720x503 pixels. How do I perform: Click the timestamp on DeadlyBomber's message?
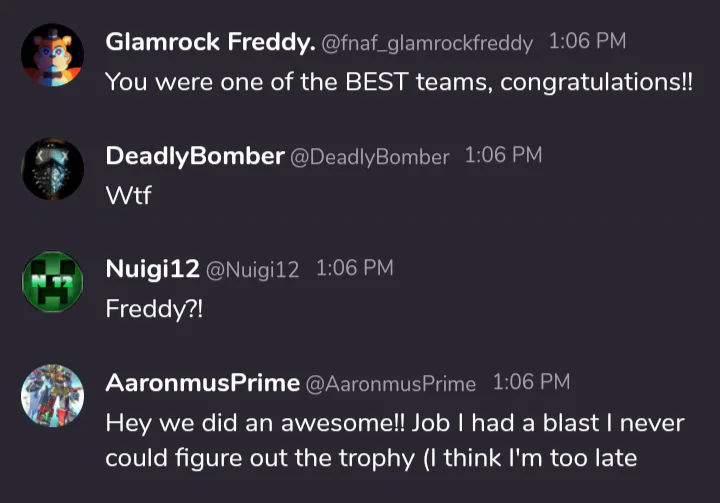504,155
